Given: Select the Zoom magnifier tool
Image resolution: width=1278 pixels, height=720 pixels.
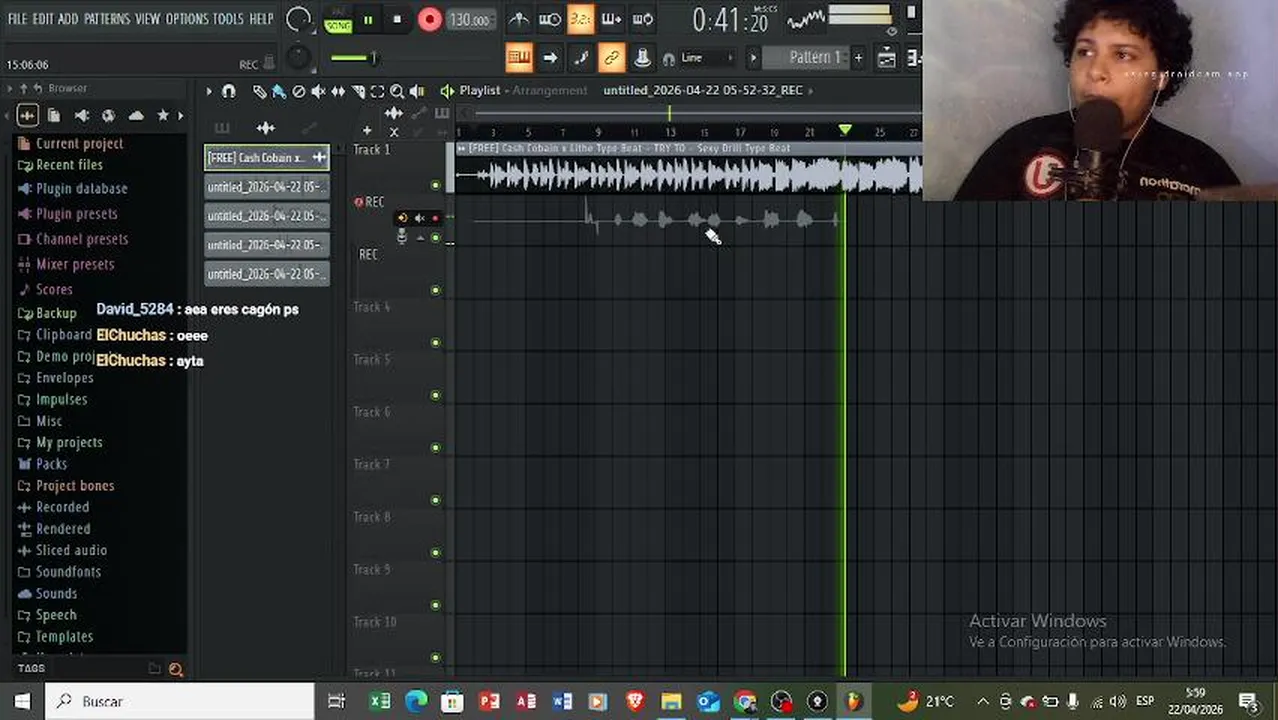Looking at the screenshot, I should point(397,91).
